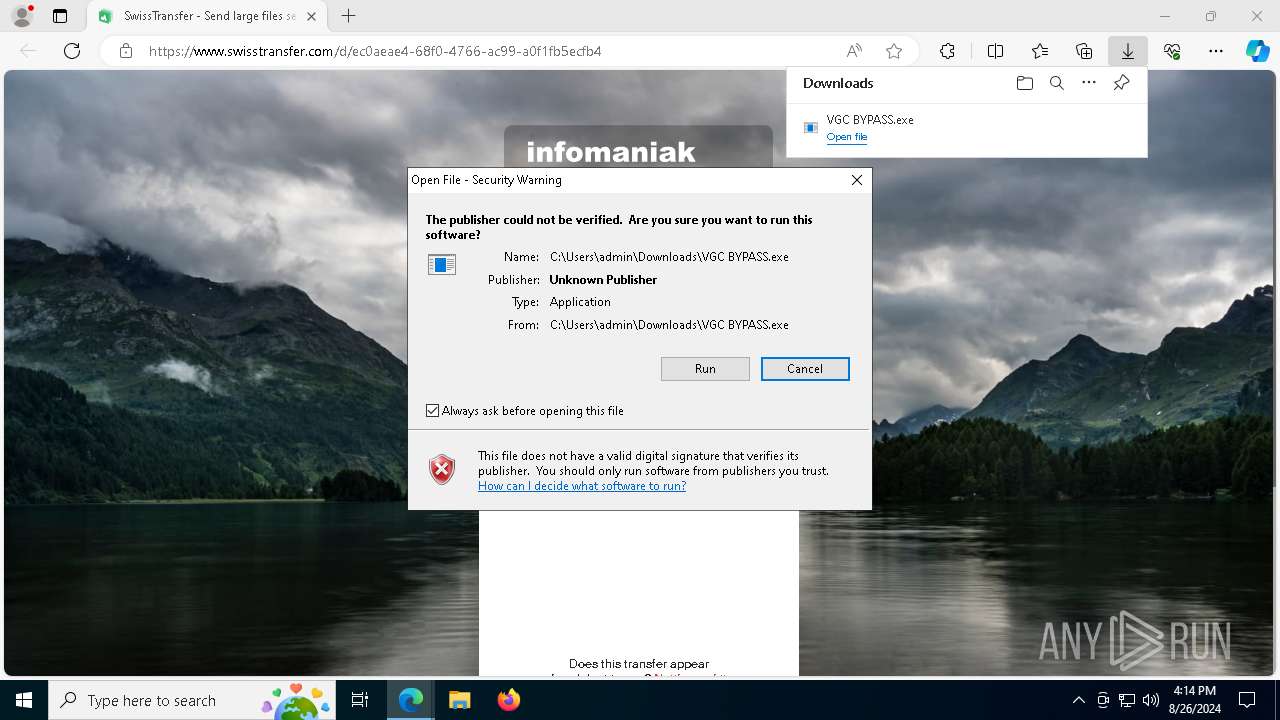Screen dimensions: 1280x720
Task: Open How can I decide what software link
Action: click(x=582, y=486)
